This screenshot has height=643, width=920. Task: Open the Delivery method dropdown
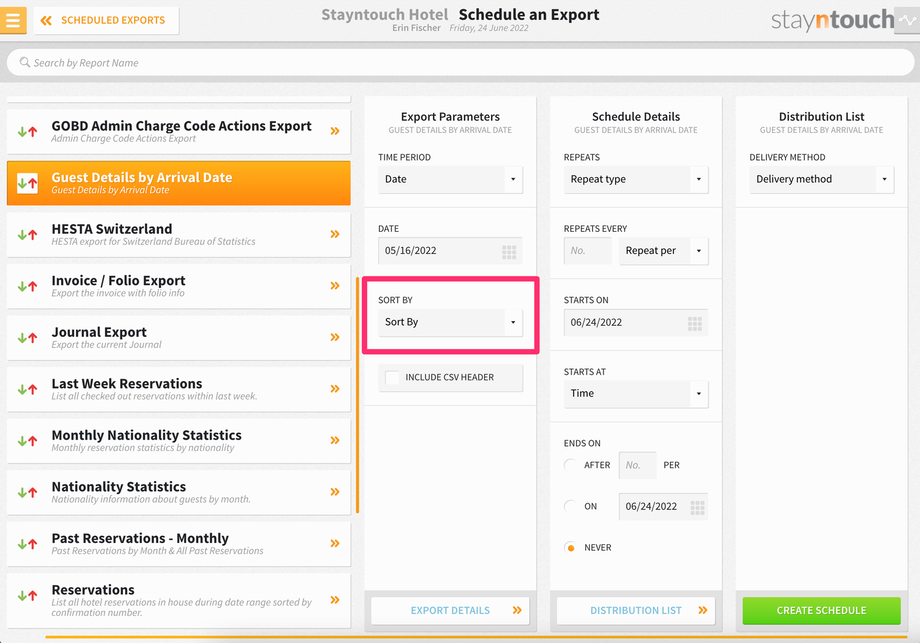[821, 179]
